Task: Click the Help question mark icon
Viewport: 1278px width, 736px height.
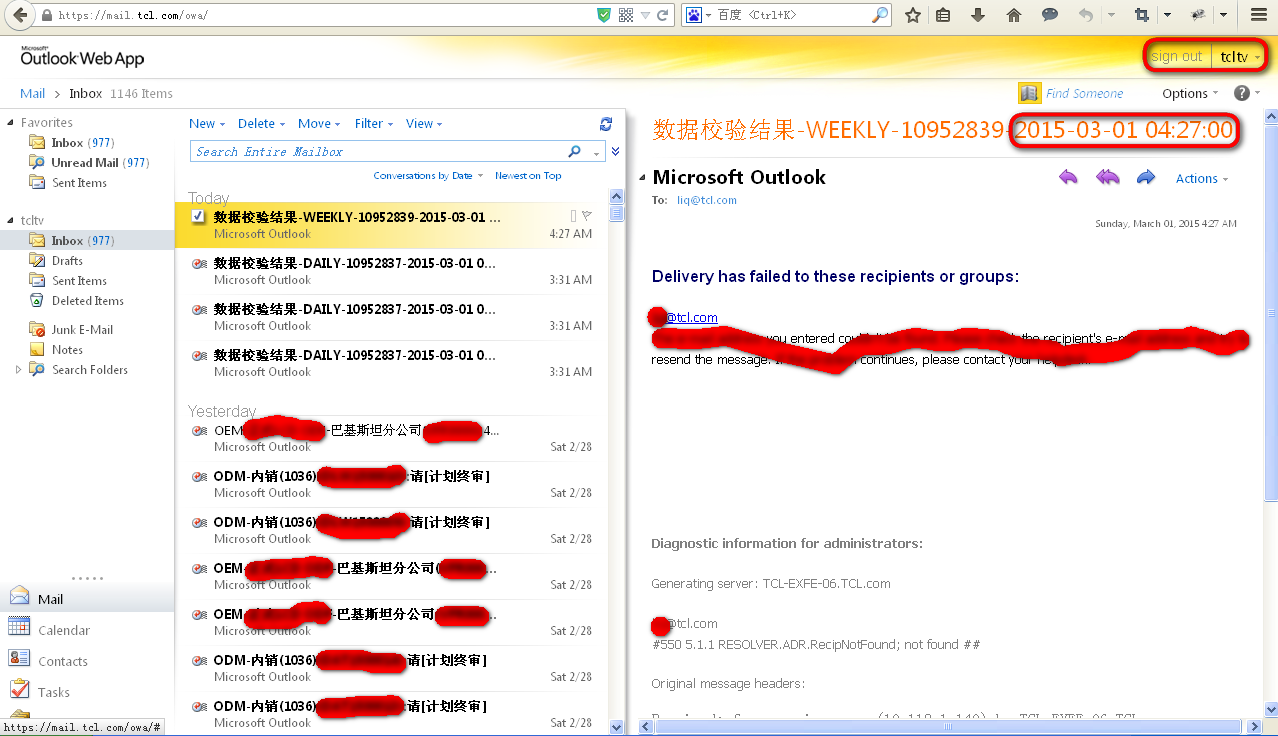Action: click(1242, 93)
